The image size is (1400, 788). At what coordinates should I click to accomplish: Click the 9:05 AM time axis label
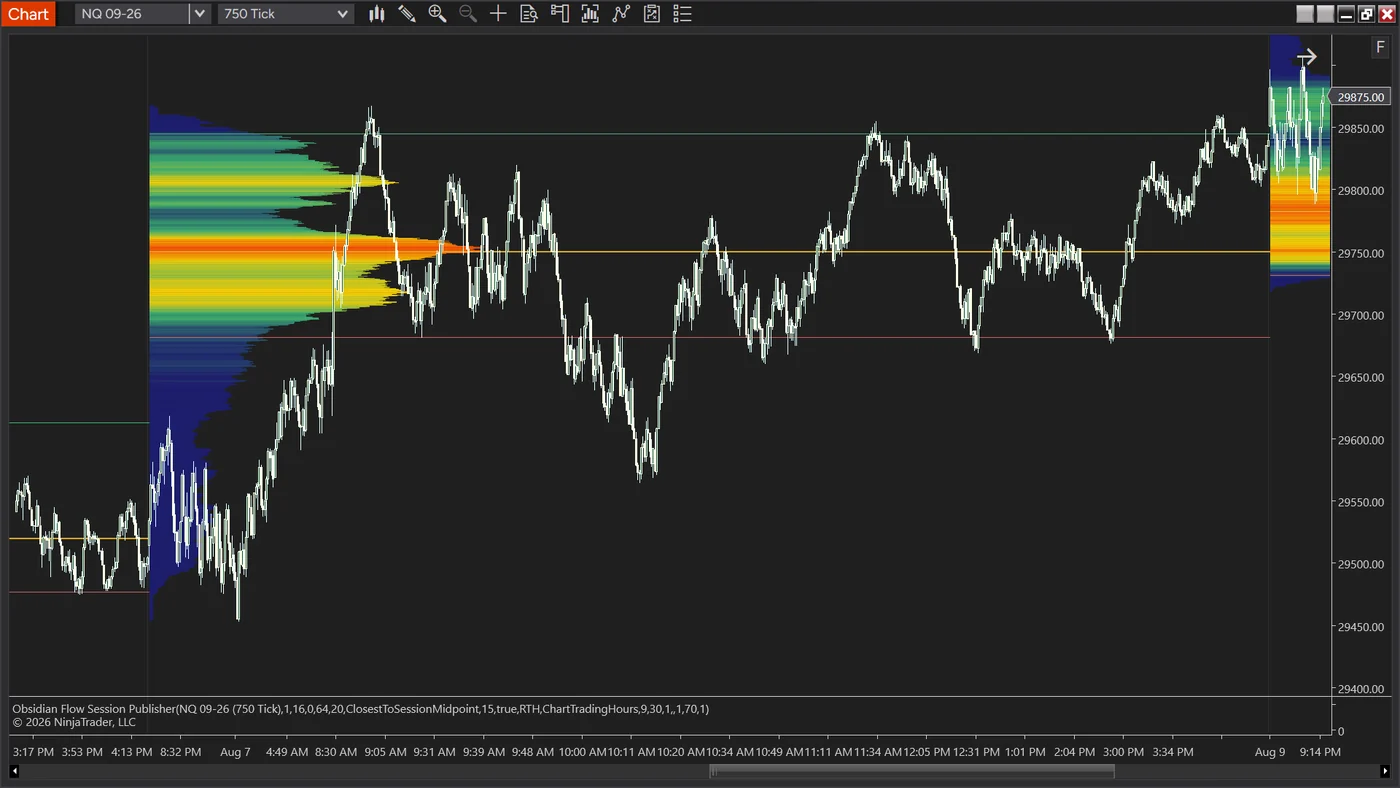(385, 752)
